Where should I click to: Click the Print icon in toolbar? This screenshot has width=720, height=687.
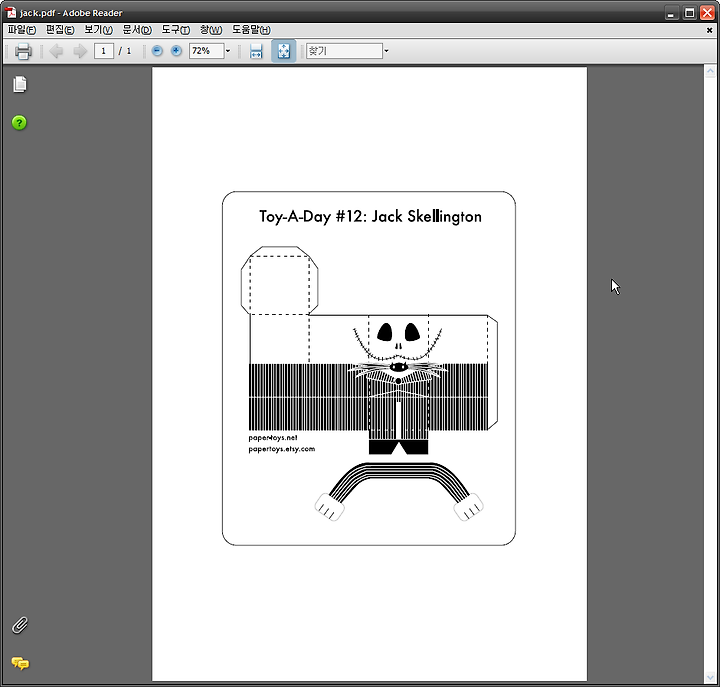[x=23, y=51]
